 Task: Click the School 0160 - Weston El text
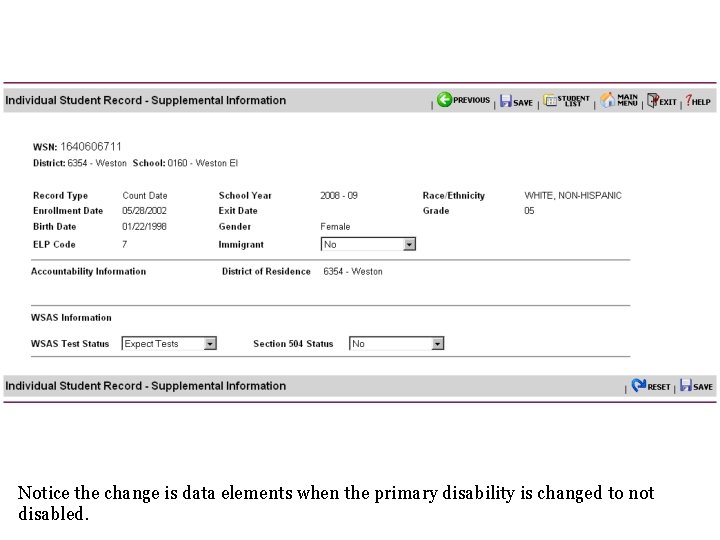pyautogui.click(x=185, y=163)
